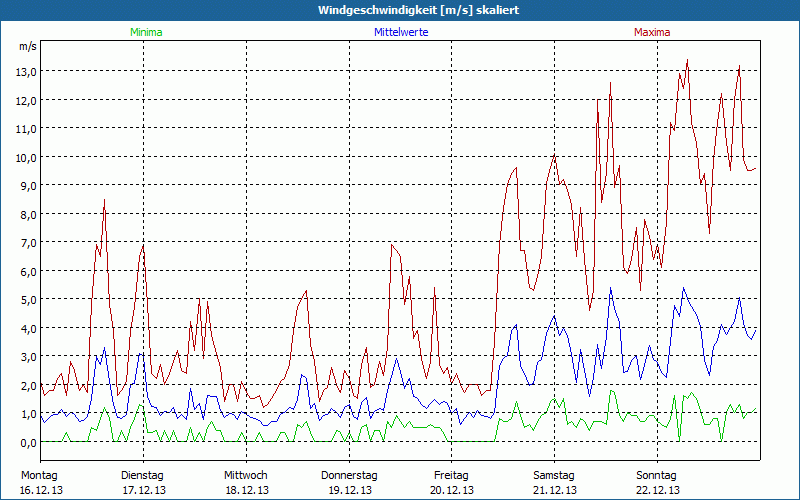This screenshot has width=800, height=500.
Task: Click the 13,0 y-axis value
Action: 26,72
